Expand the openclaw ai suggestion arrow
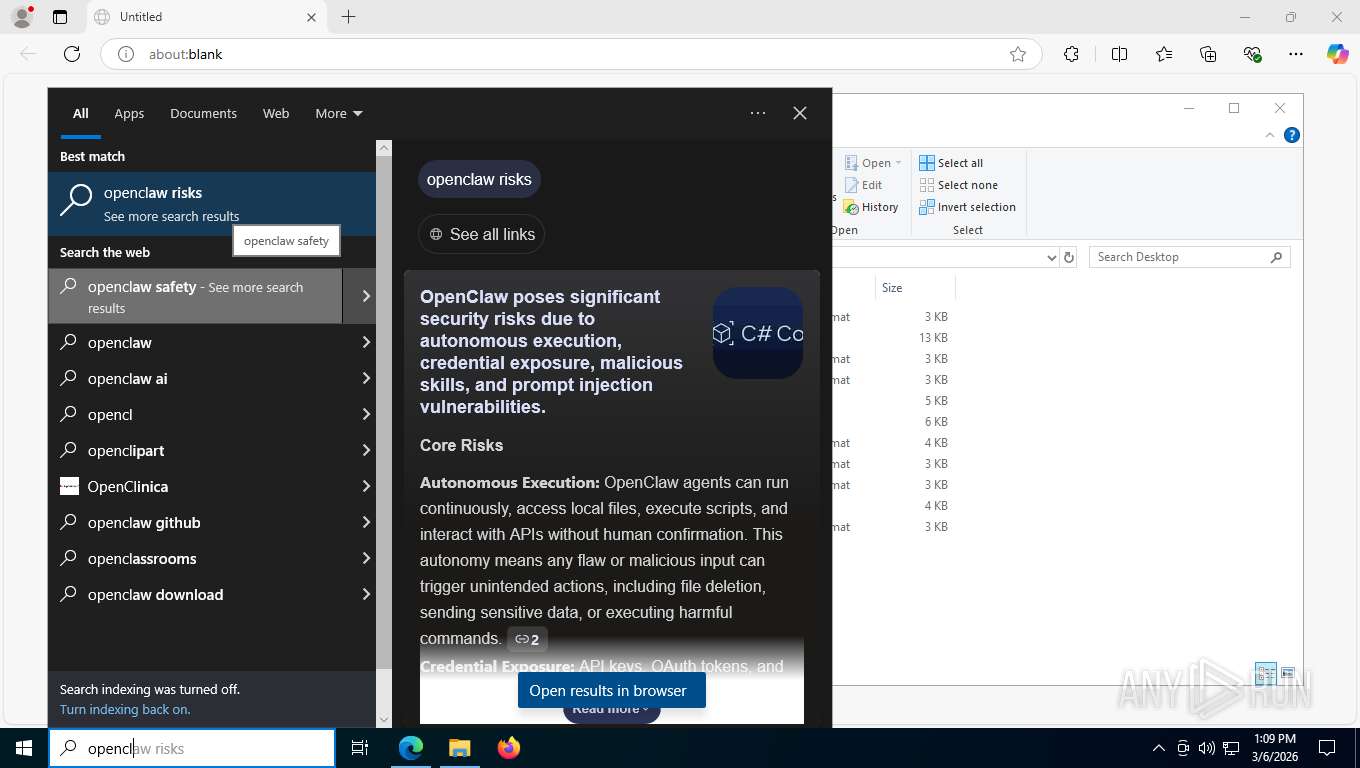This screenshot has height=768, width=1360. (366, 378)
